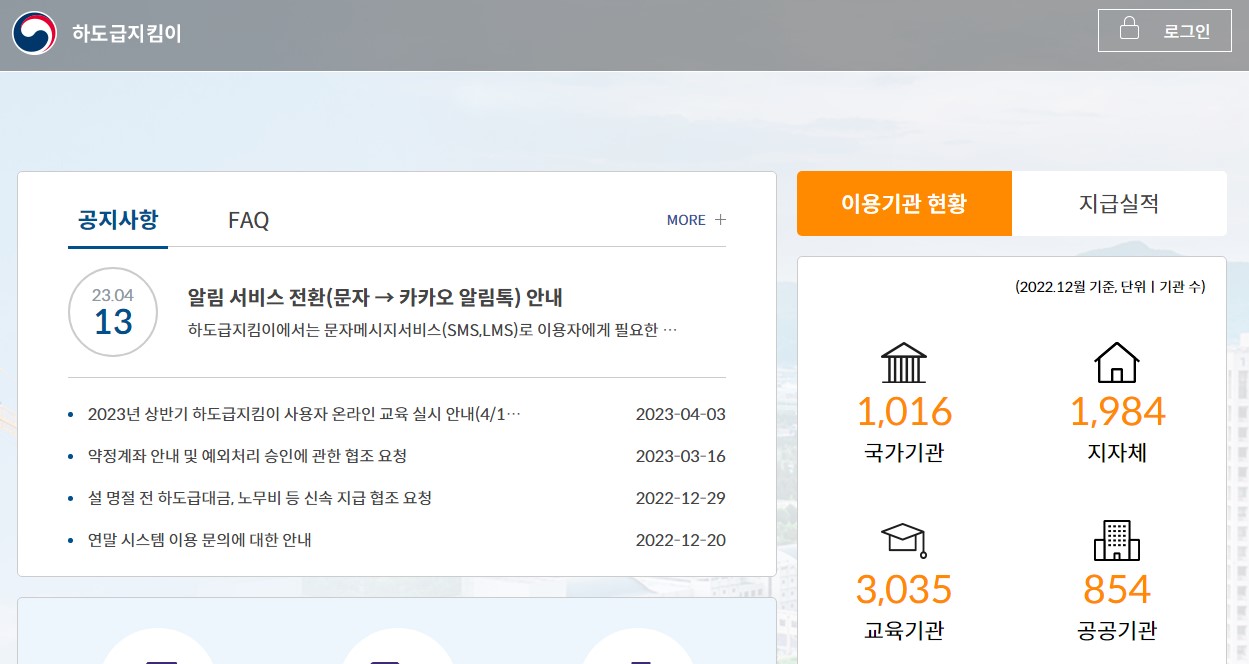Open the 로그인 button

click(x=1164, y=30)
